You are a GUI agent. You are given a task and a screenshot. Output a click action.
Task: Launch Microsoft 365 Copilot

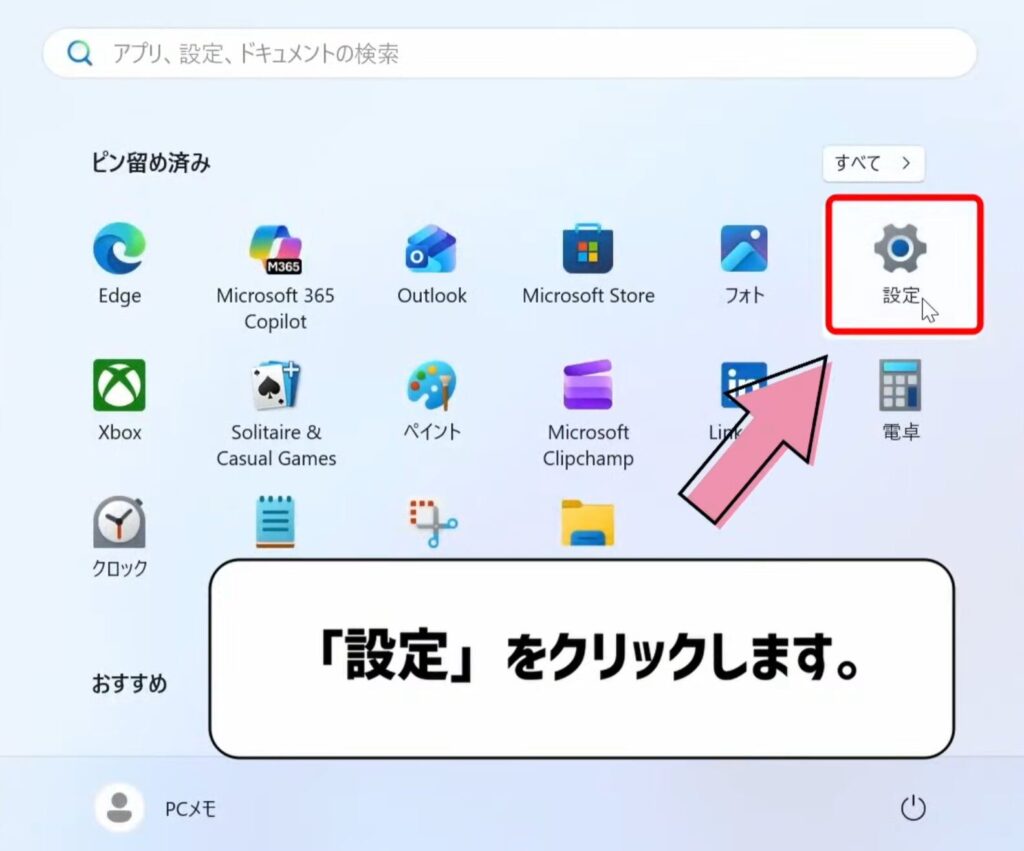click(276, 250)
